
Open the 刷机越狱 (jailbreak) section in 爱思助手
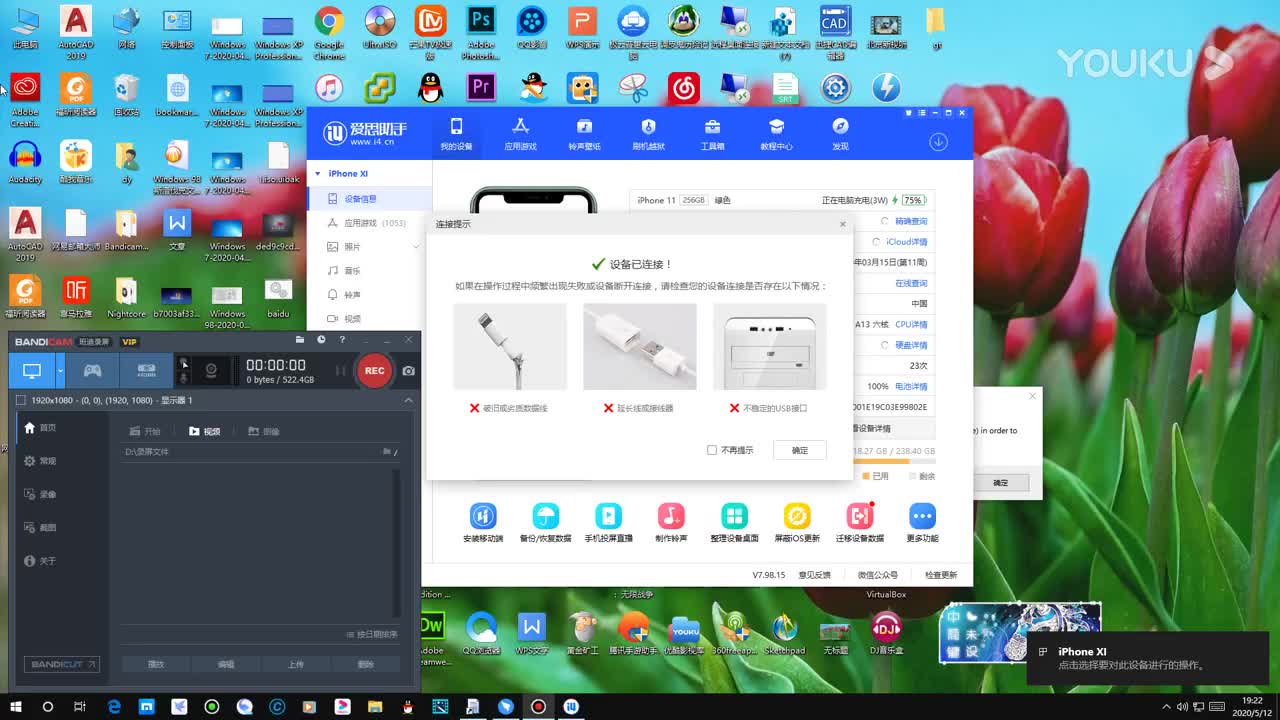click(x=648, y=132)
